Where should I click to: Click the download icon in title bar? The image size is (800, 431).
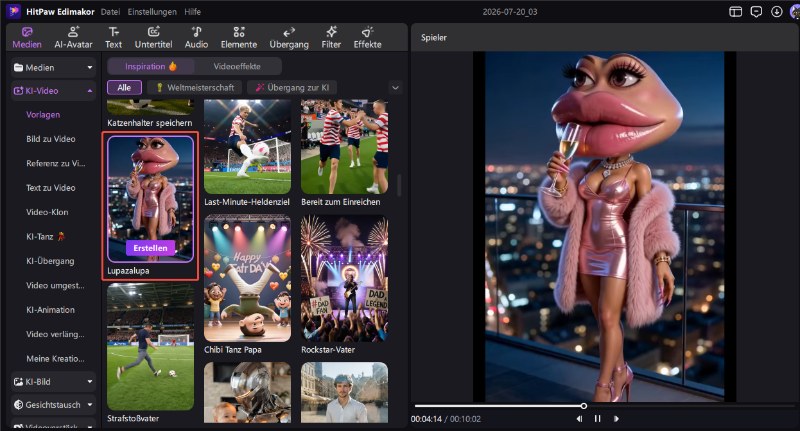tap(777, 12)
